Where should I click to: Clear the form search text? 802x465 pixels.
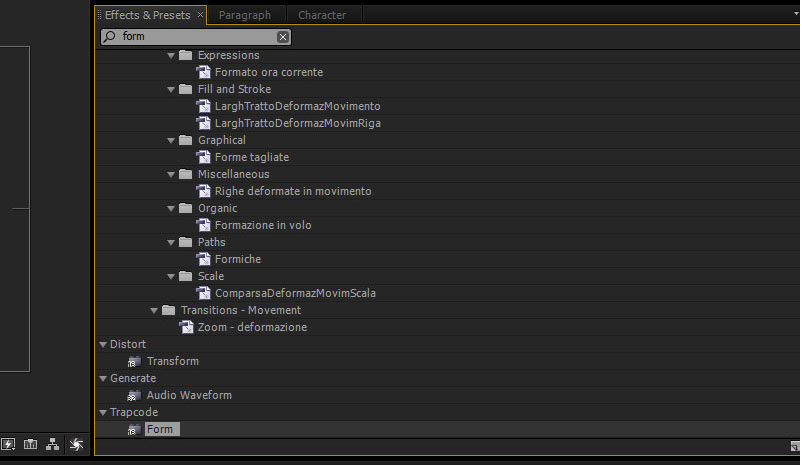tap(282, 37)
